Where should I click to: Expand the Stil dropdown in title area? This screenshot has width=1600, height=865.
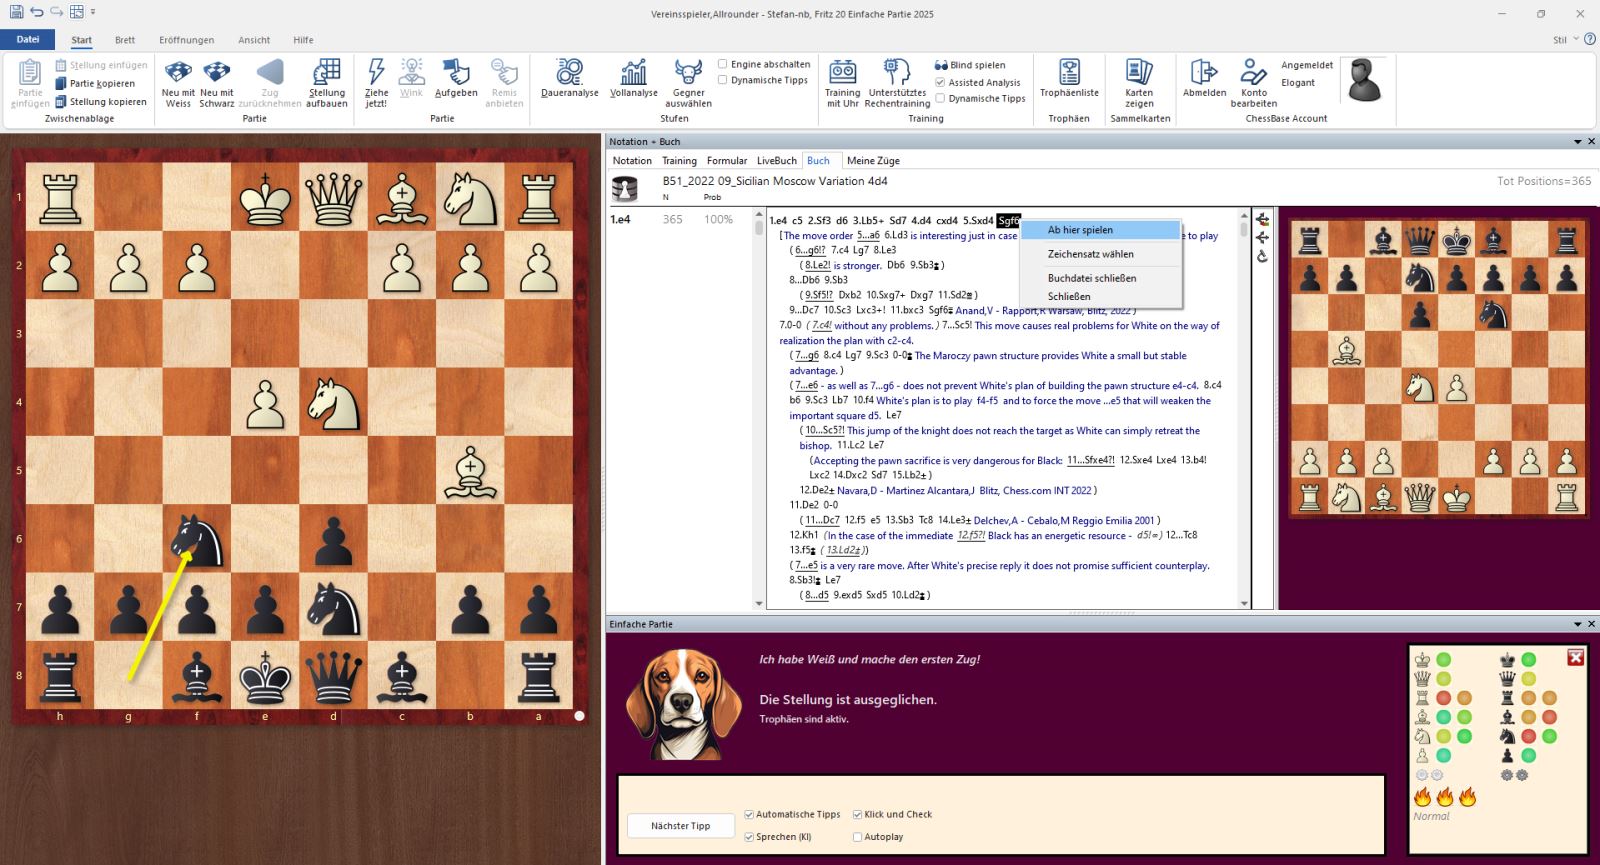[1576, 39]
